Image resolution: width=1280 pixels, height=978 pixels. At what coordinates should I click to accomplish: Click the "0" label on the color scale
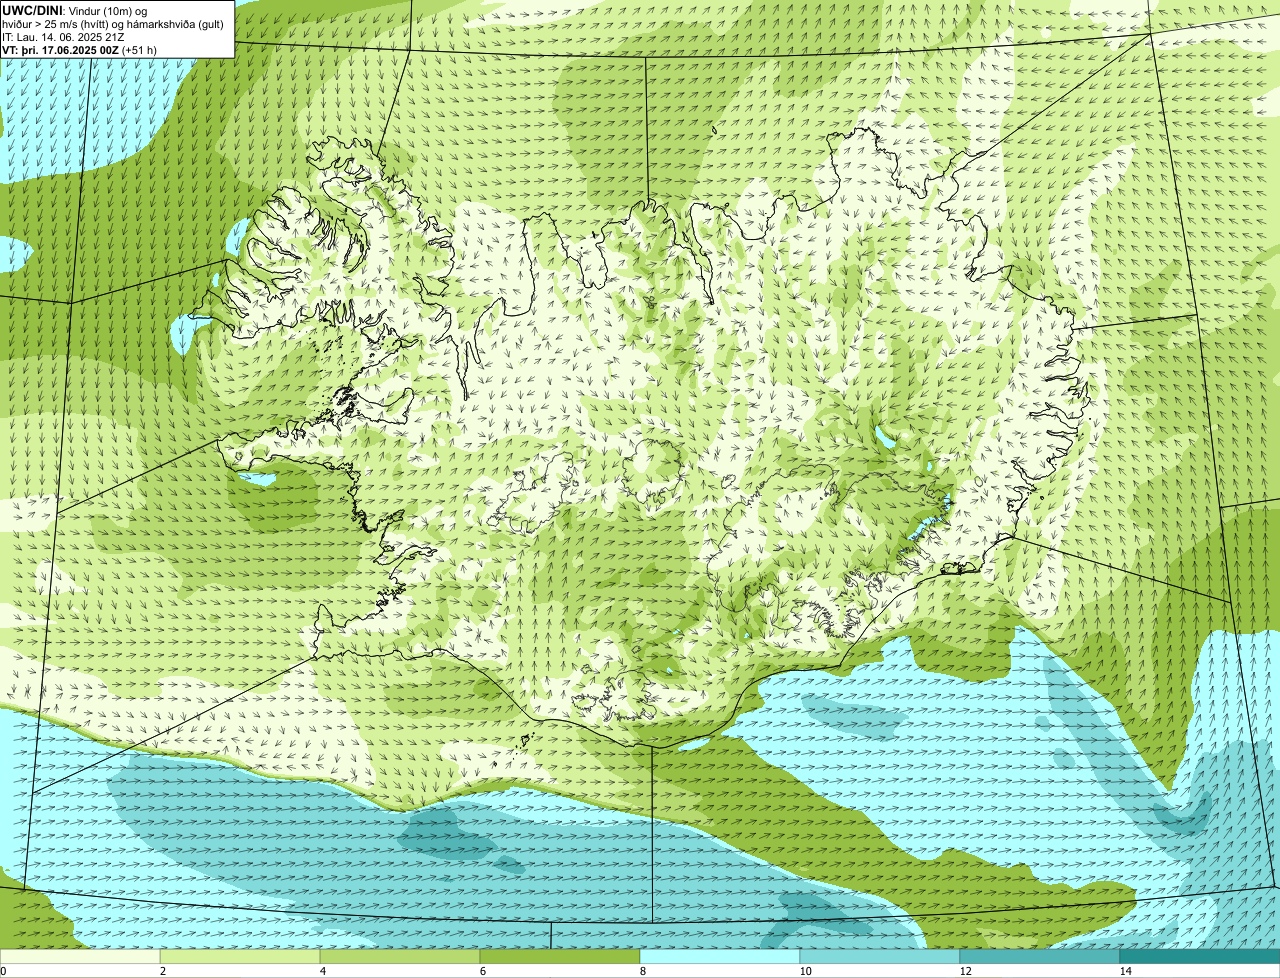3,971
